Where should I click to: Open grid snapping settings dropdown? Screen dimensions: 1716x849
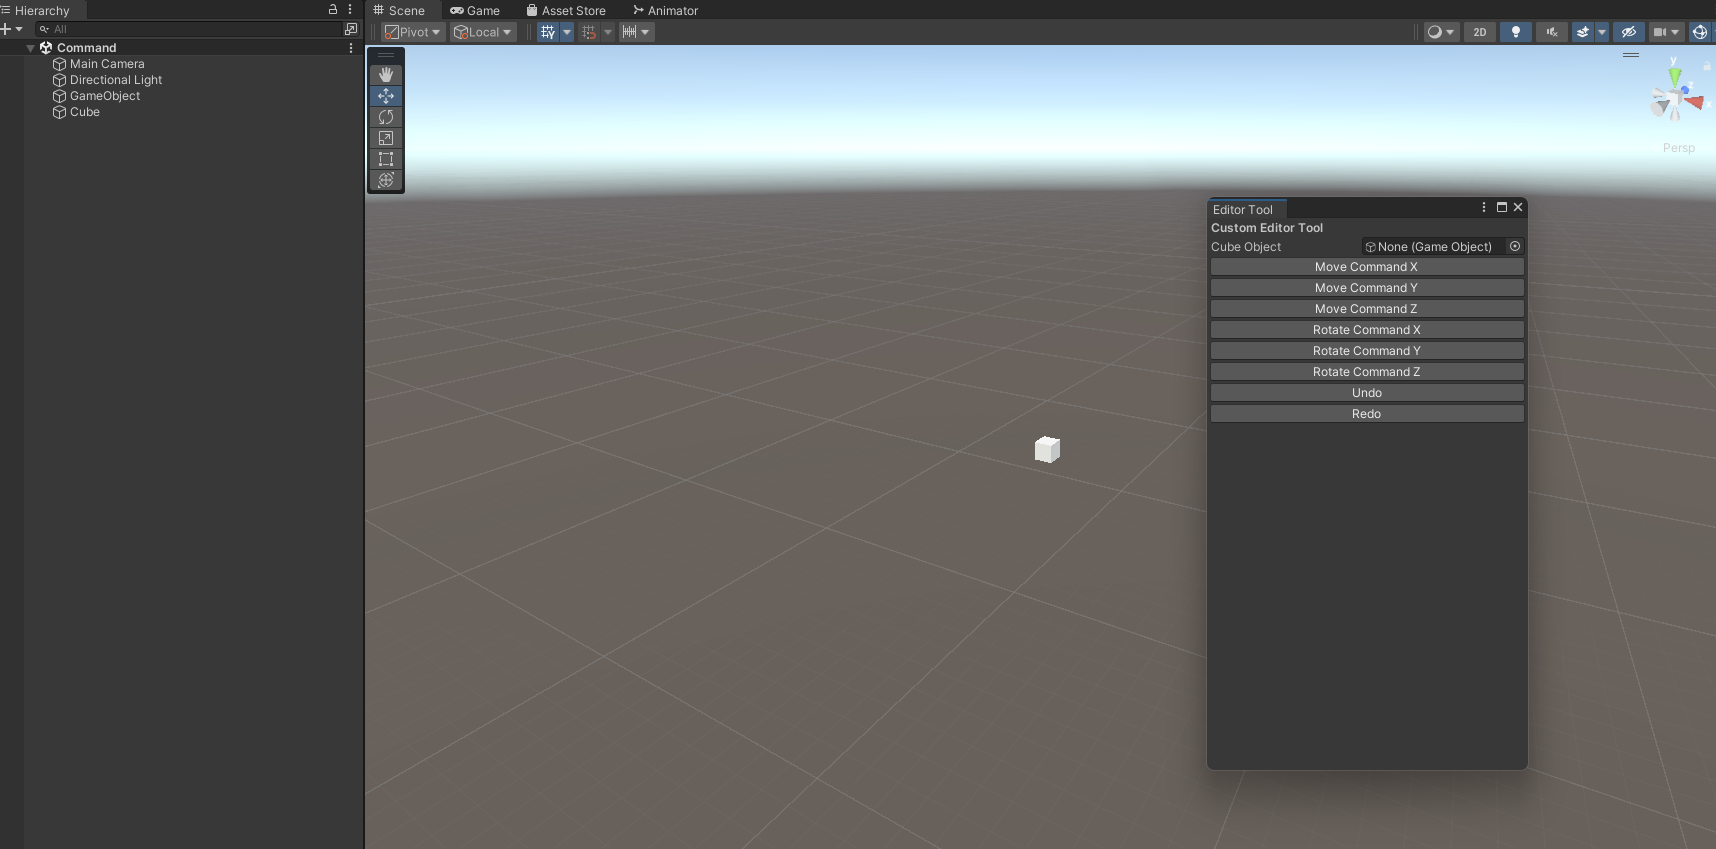[x=607, y=32]
